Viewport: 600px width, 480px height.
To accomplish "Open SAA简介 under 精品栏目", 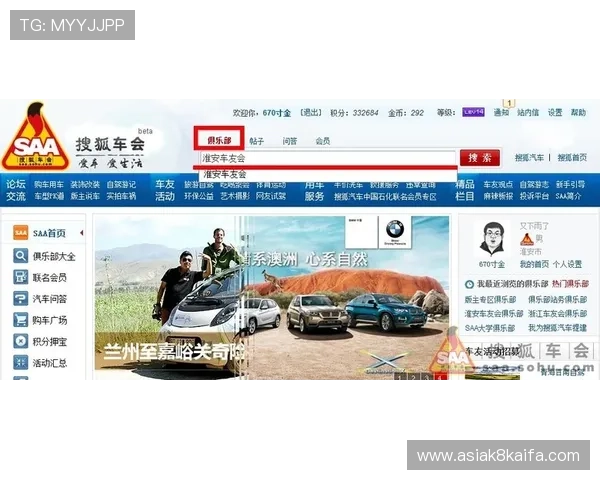I will click(x=569, y=196).
